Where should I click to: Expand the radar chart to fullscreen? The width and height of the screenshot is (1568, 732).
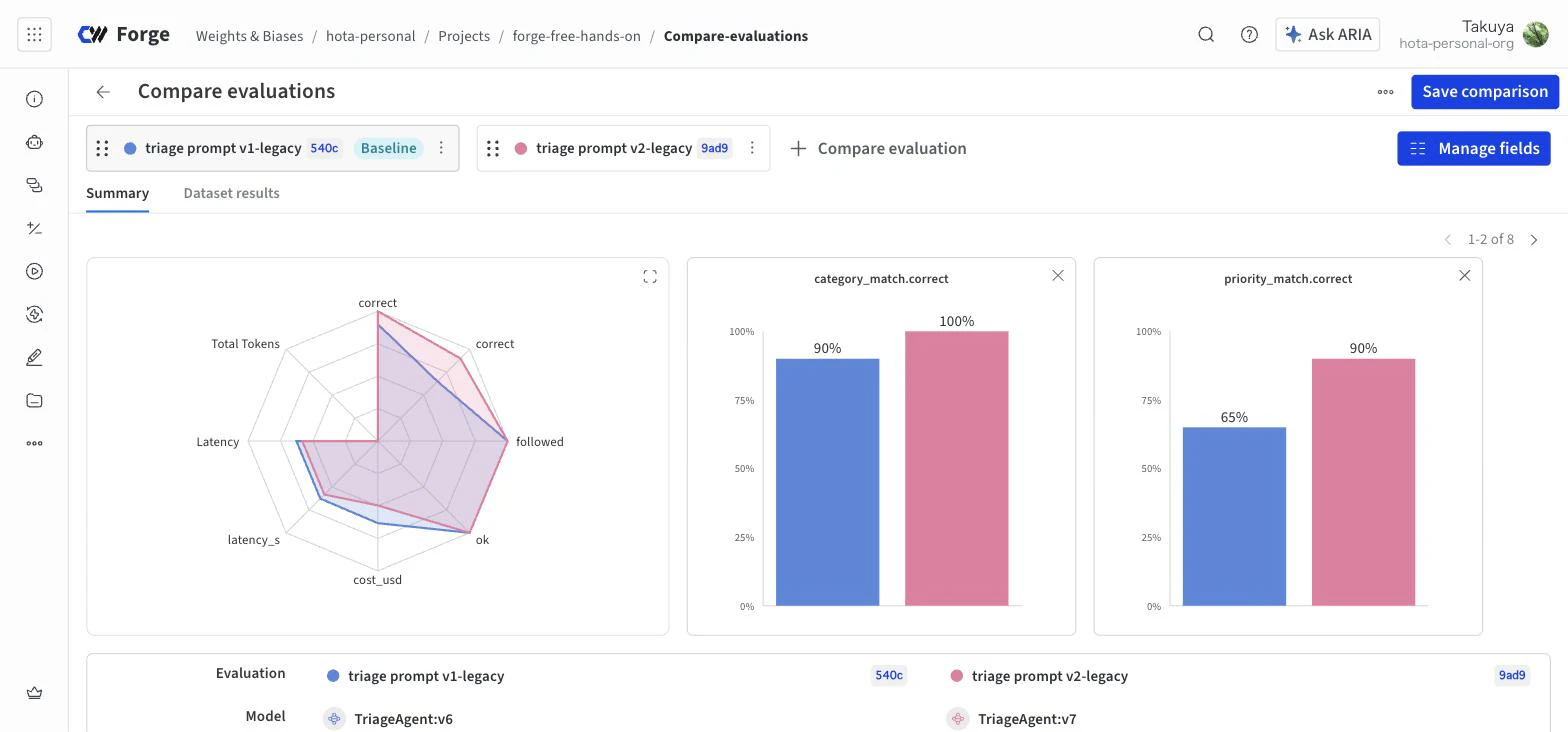tap(650, 277)
